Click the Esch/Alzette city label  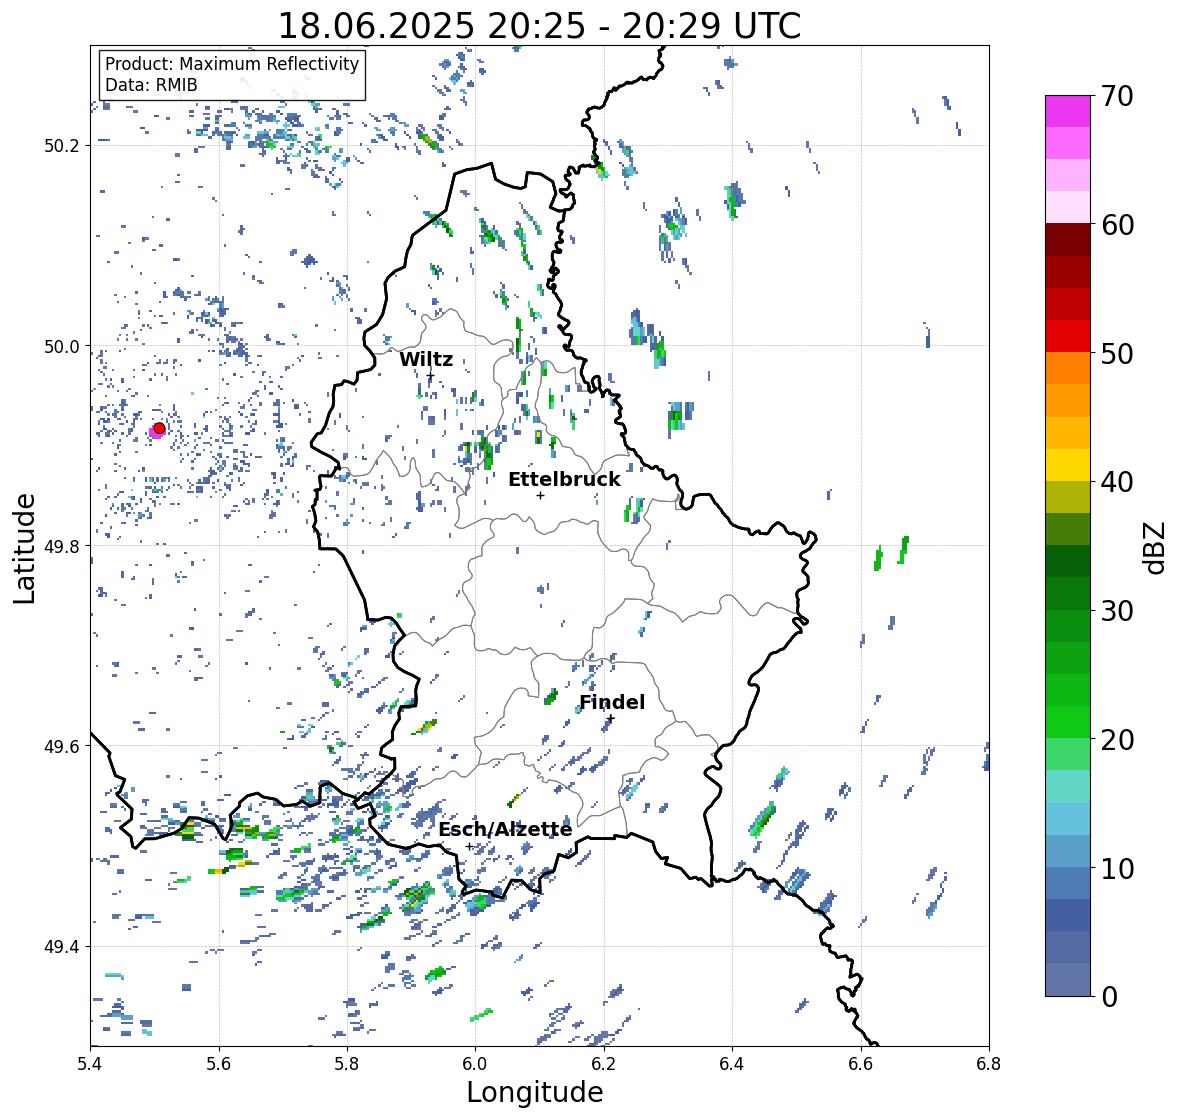[x=505, y=830]
